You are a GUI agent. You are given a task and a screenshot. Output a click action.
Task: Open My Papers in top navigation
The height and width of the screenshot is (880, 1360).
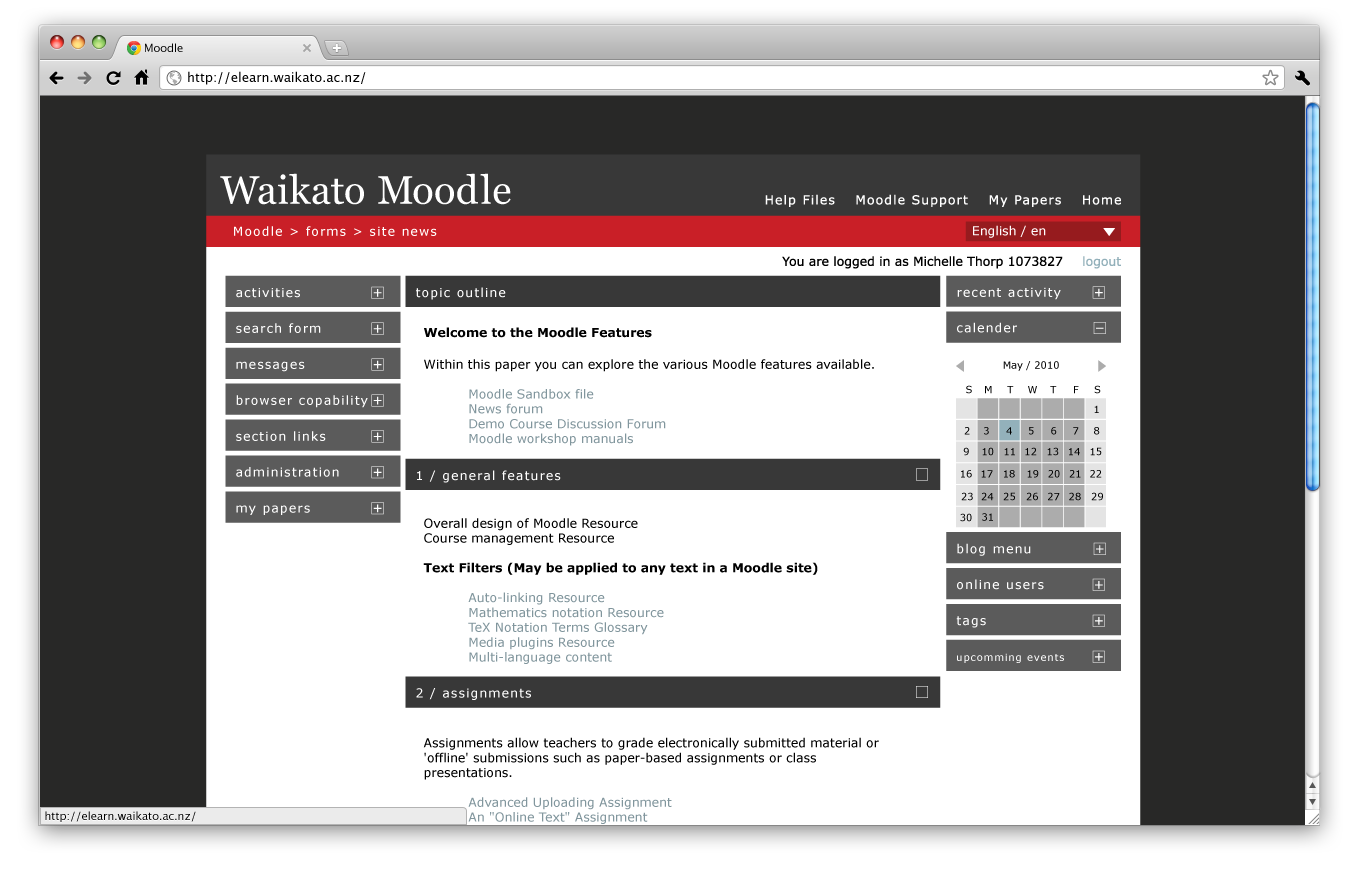[x=1025, y=200]
